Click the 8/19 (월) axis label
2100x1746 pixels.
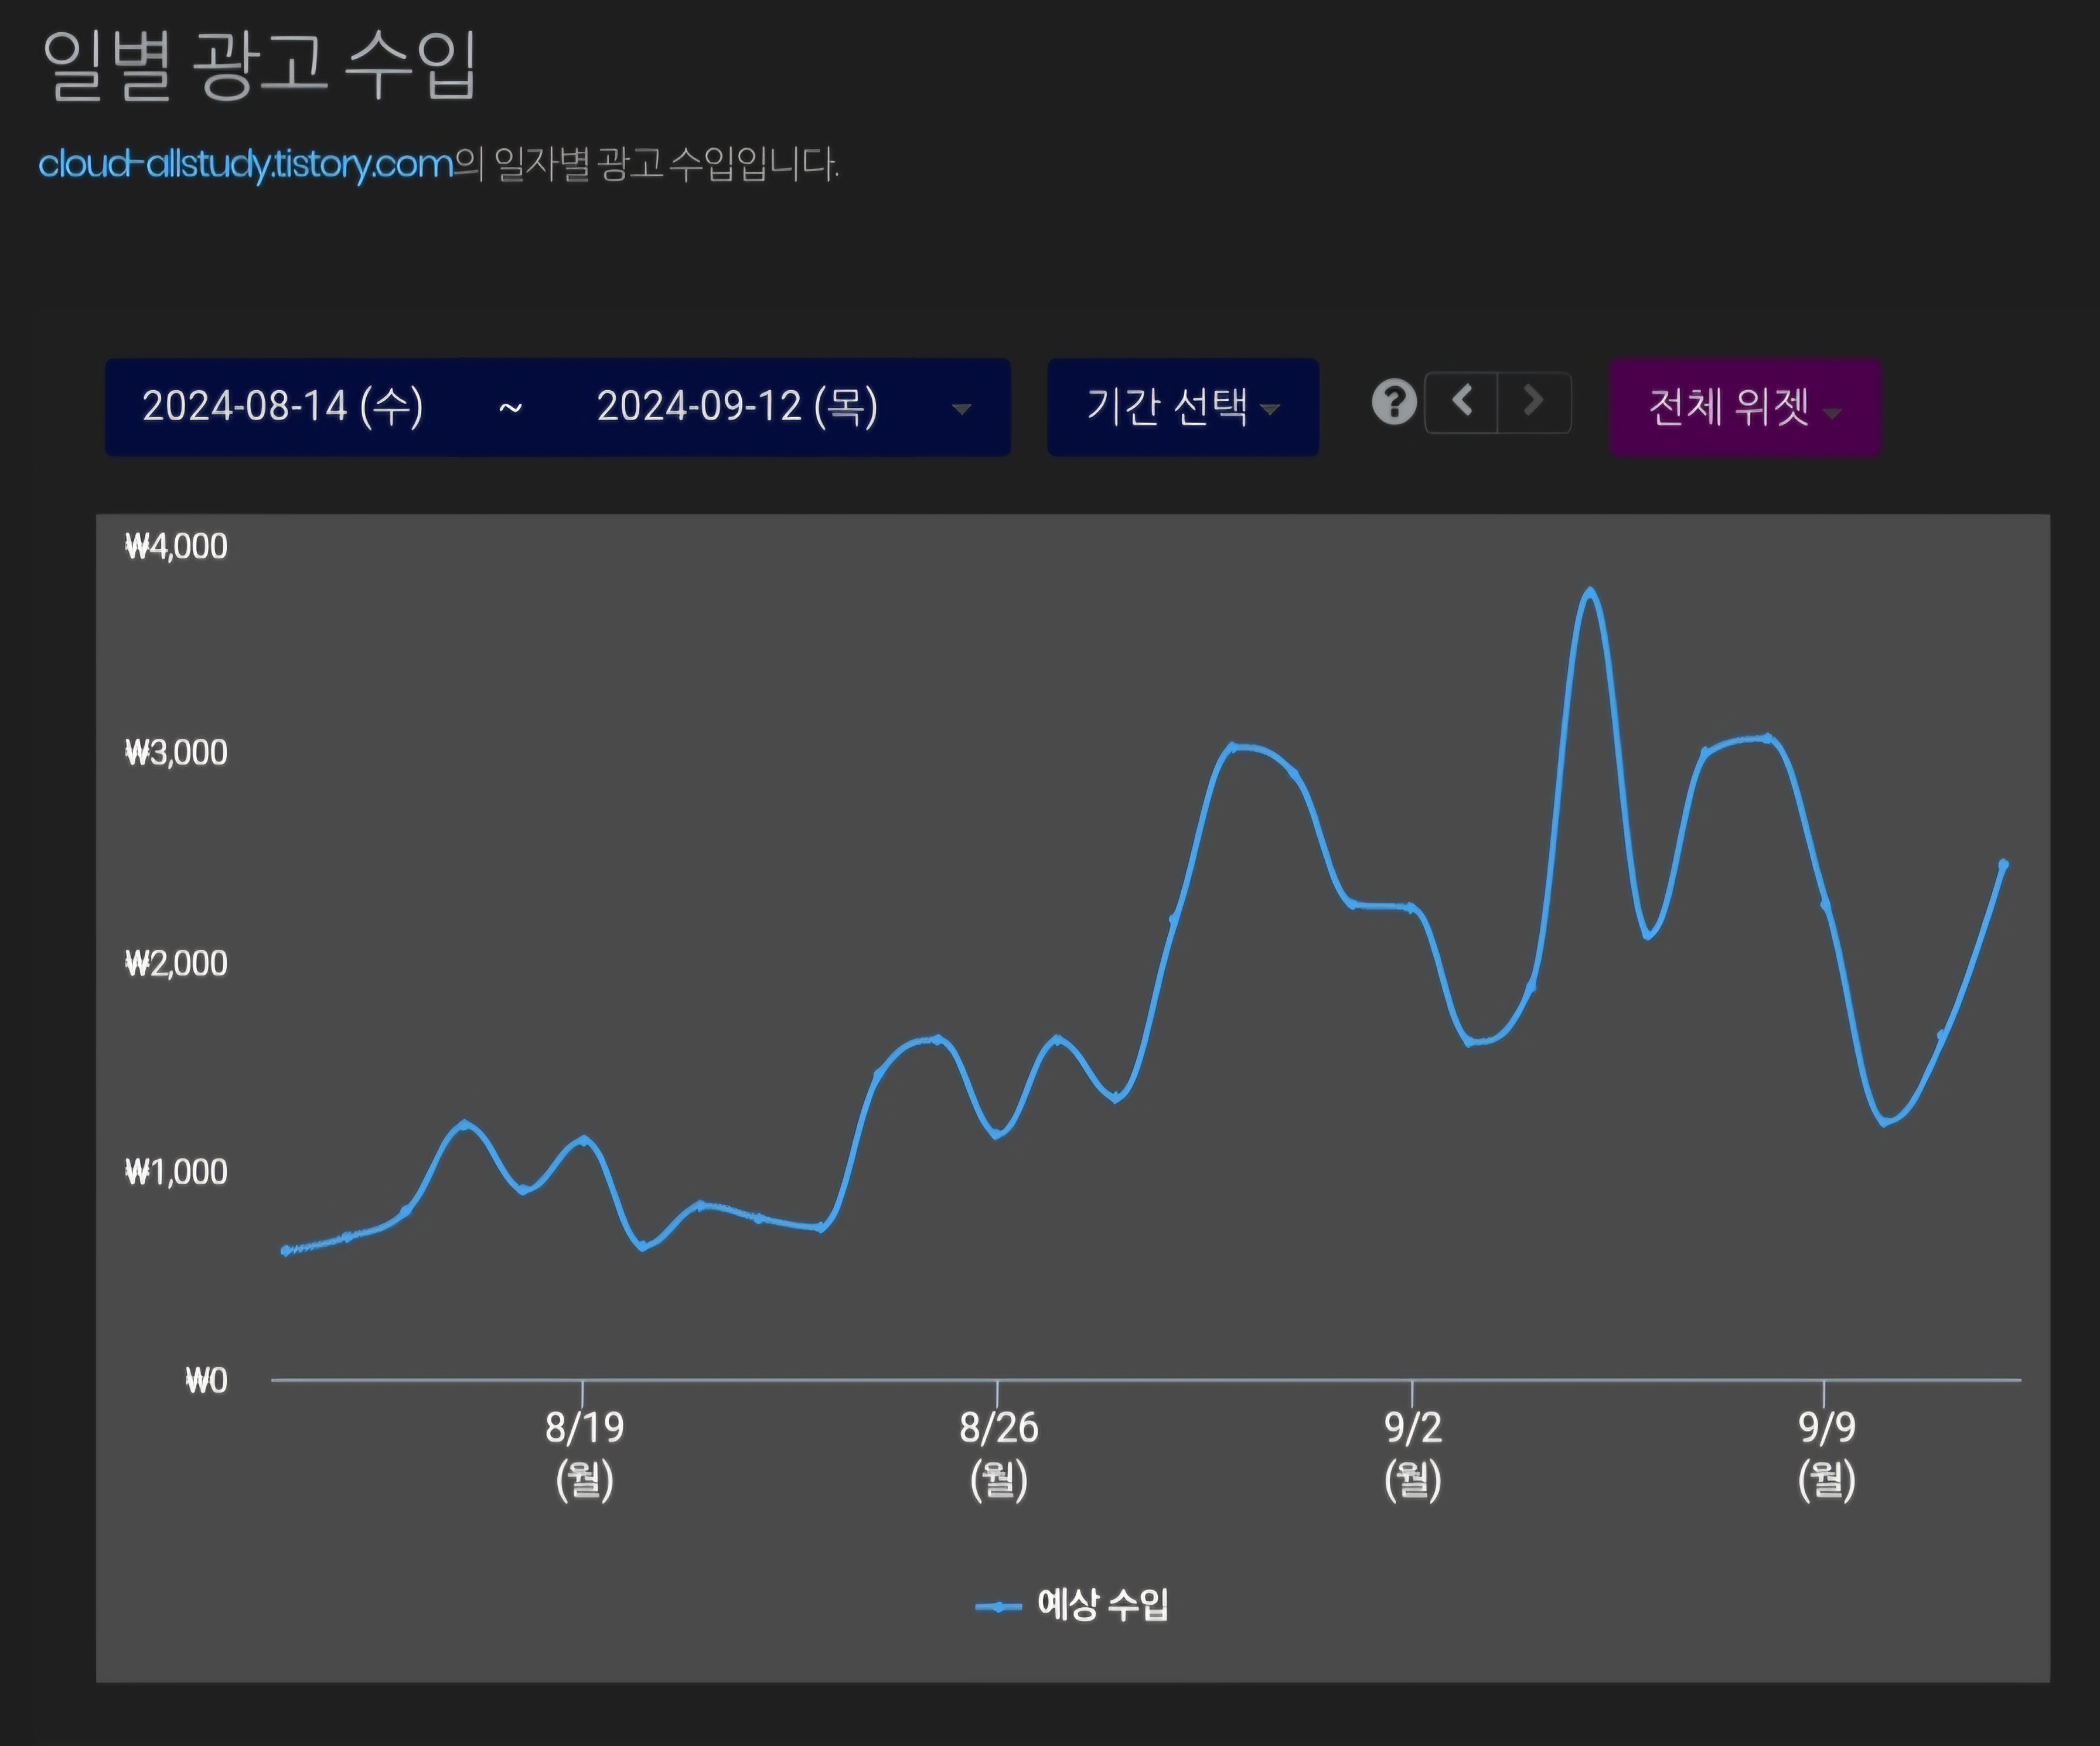584,1453
